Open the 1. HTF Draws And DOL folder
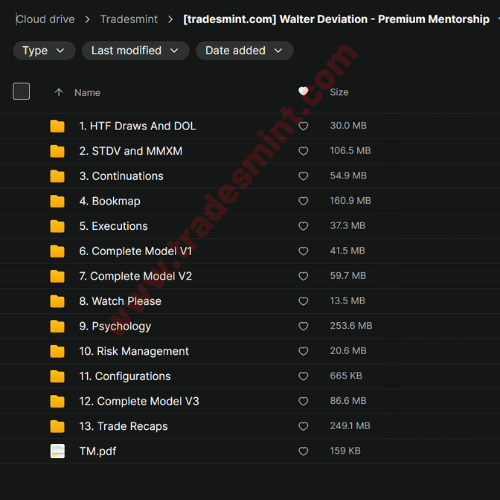 click(137, 126)
